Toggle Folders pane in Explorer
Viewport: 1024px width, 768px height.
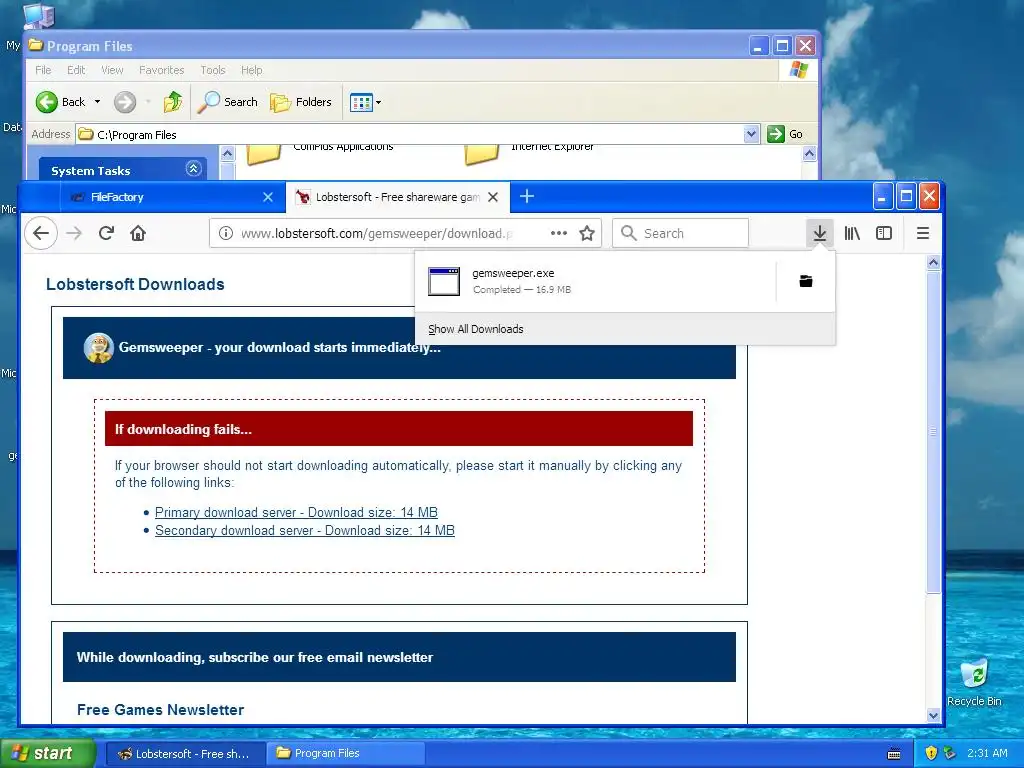301,102
